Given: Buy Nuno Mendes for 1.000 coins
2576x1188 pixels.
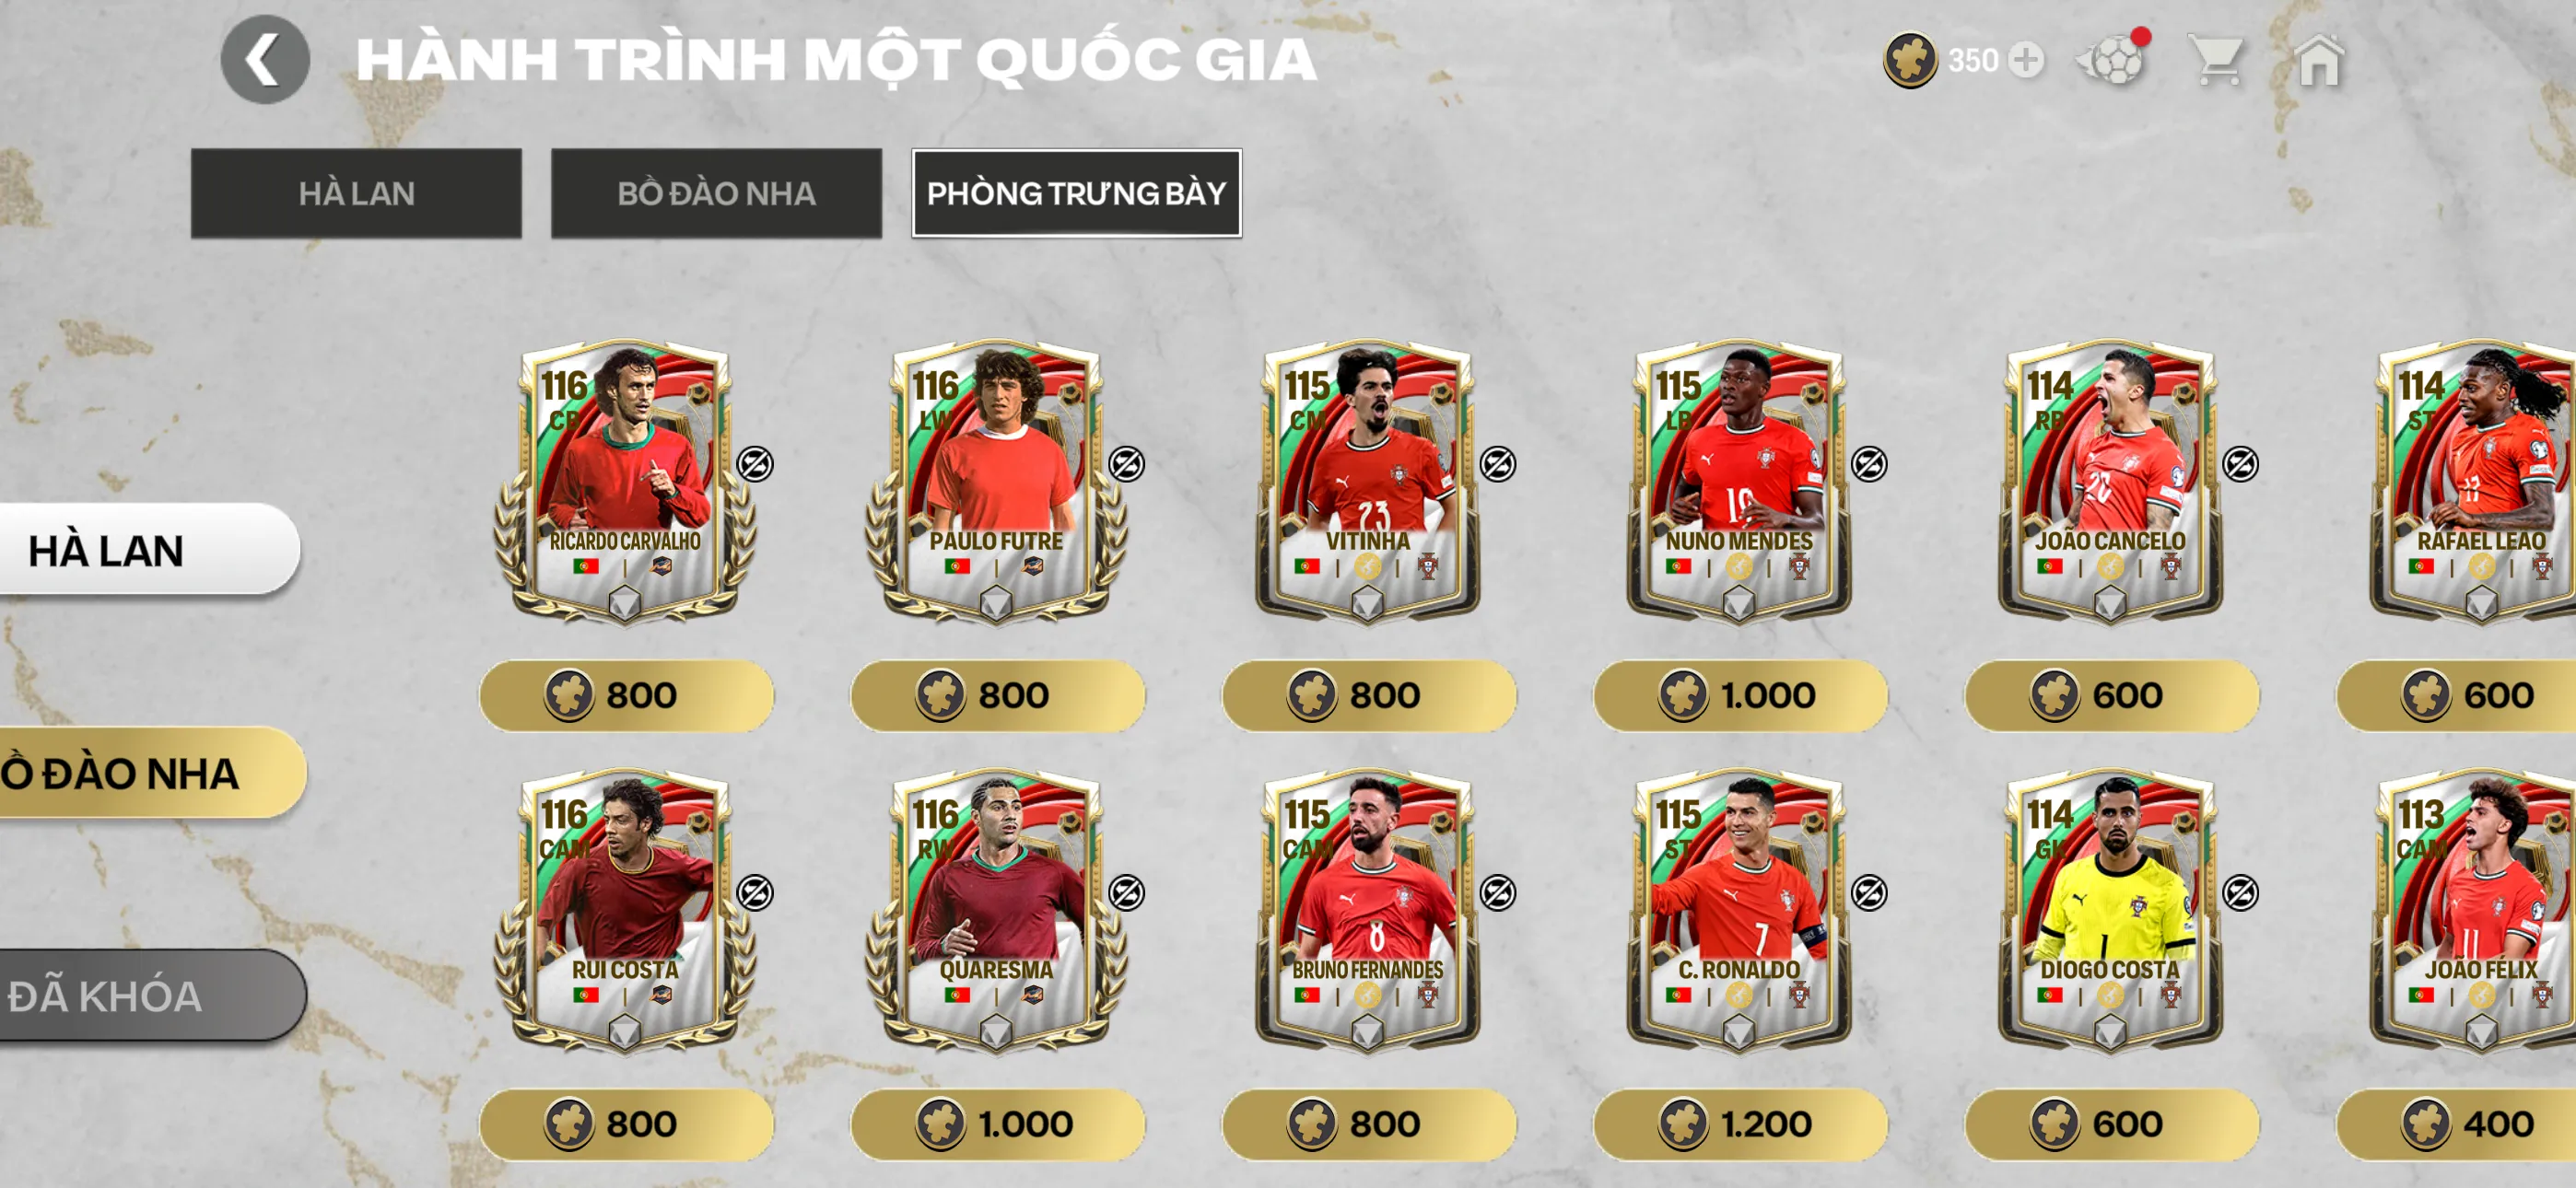Looking at the screenshot, I should (1740, 695).
